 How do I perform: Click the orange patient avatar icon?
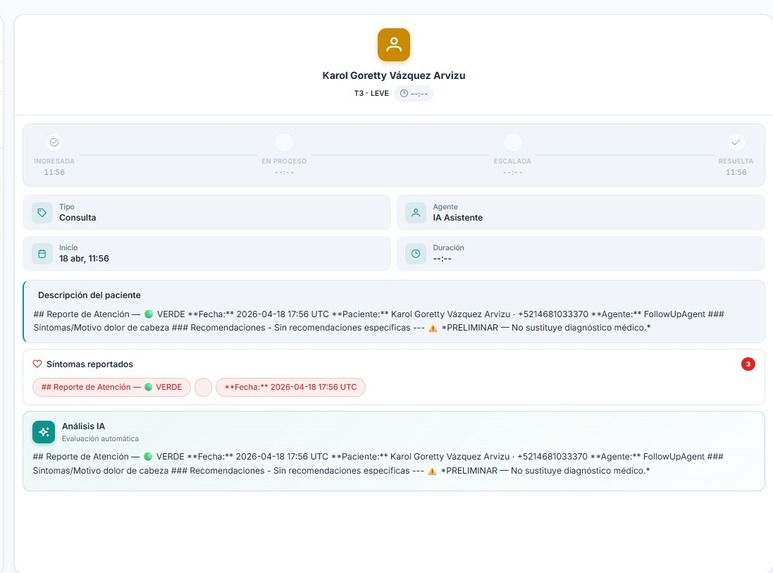(393, 45)
